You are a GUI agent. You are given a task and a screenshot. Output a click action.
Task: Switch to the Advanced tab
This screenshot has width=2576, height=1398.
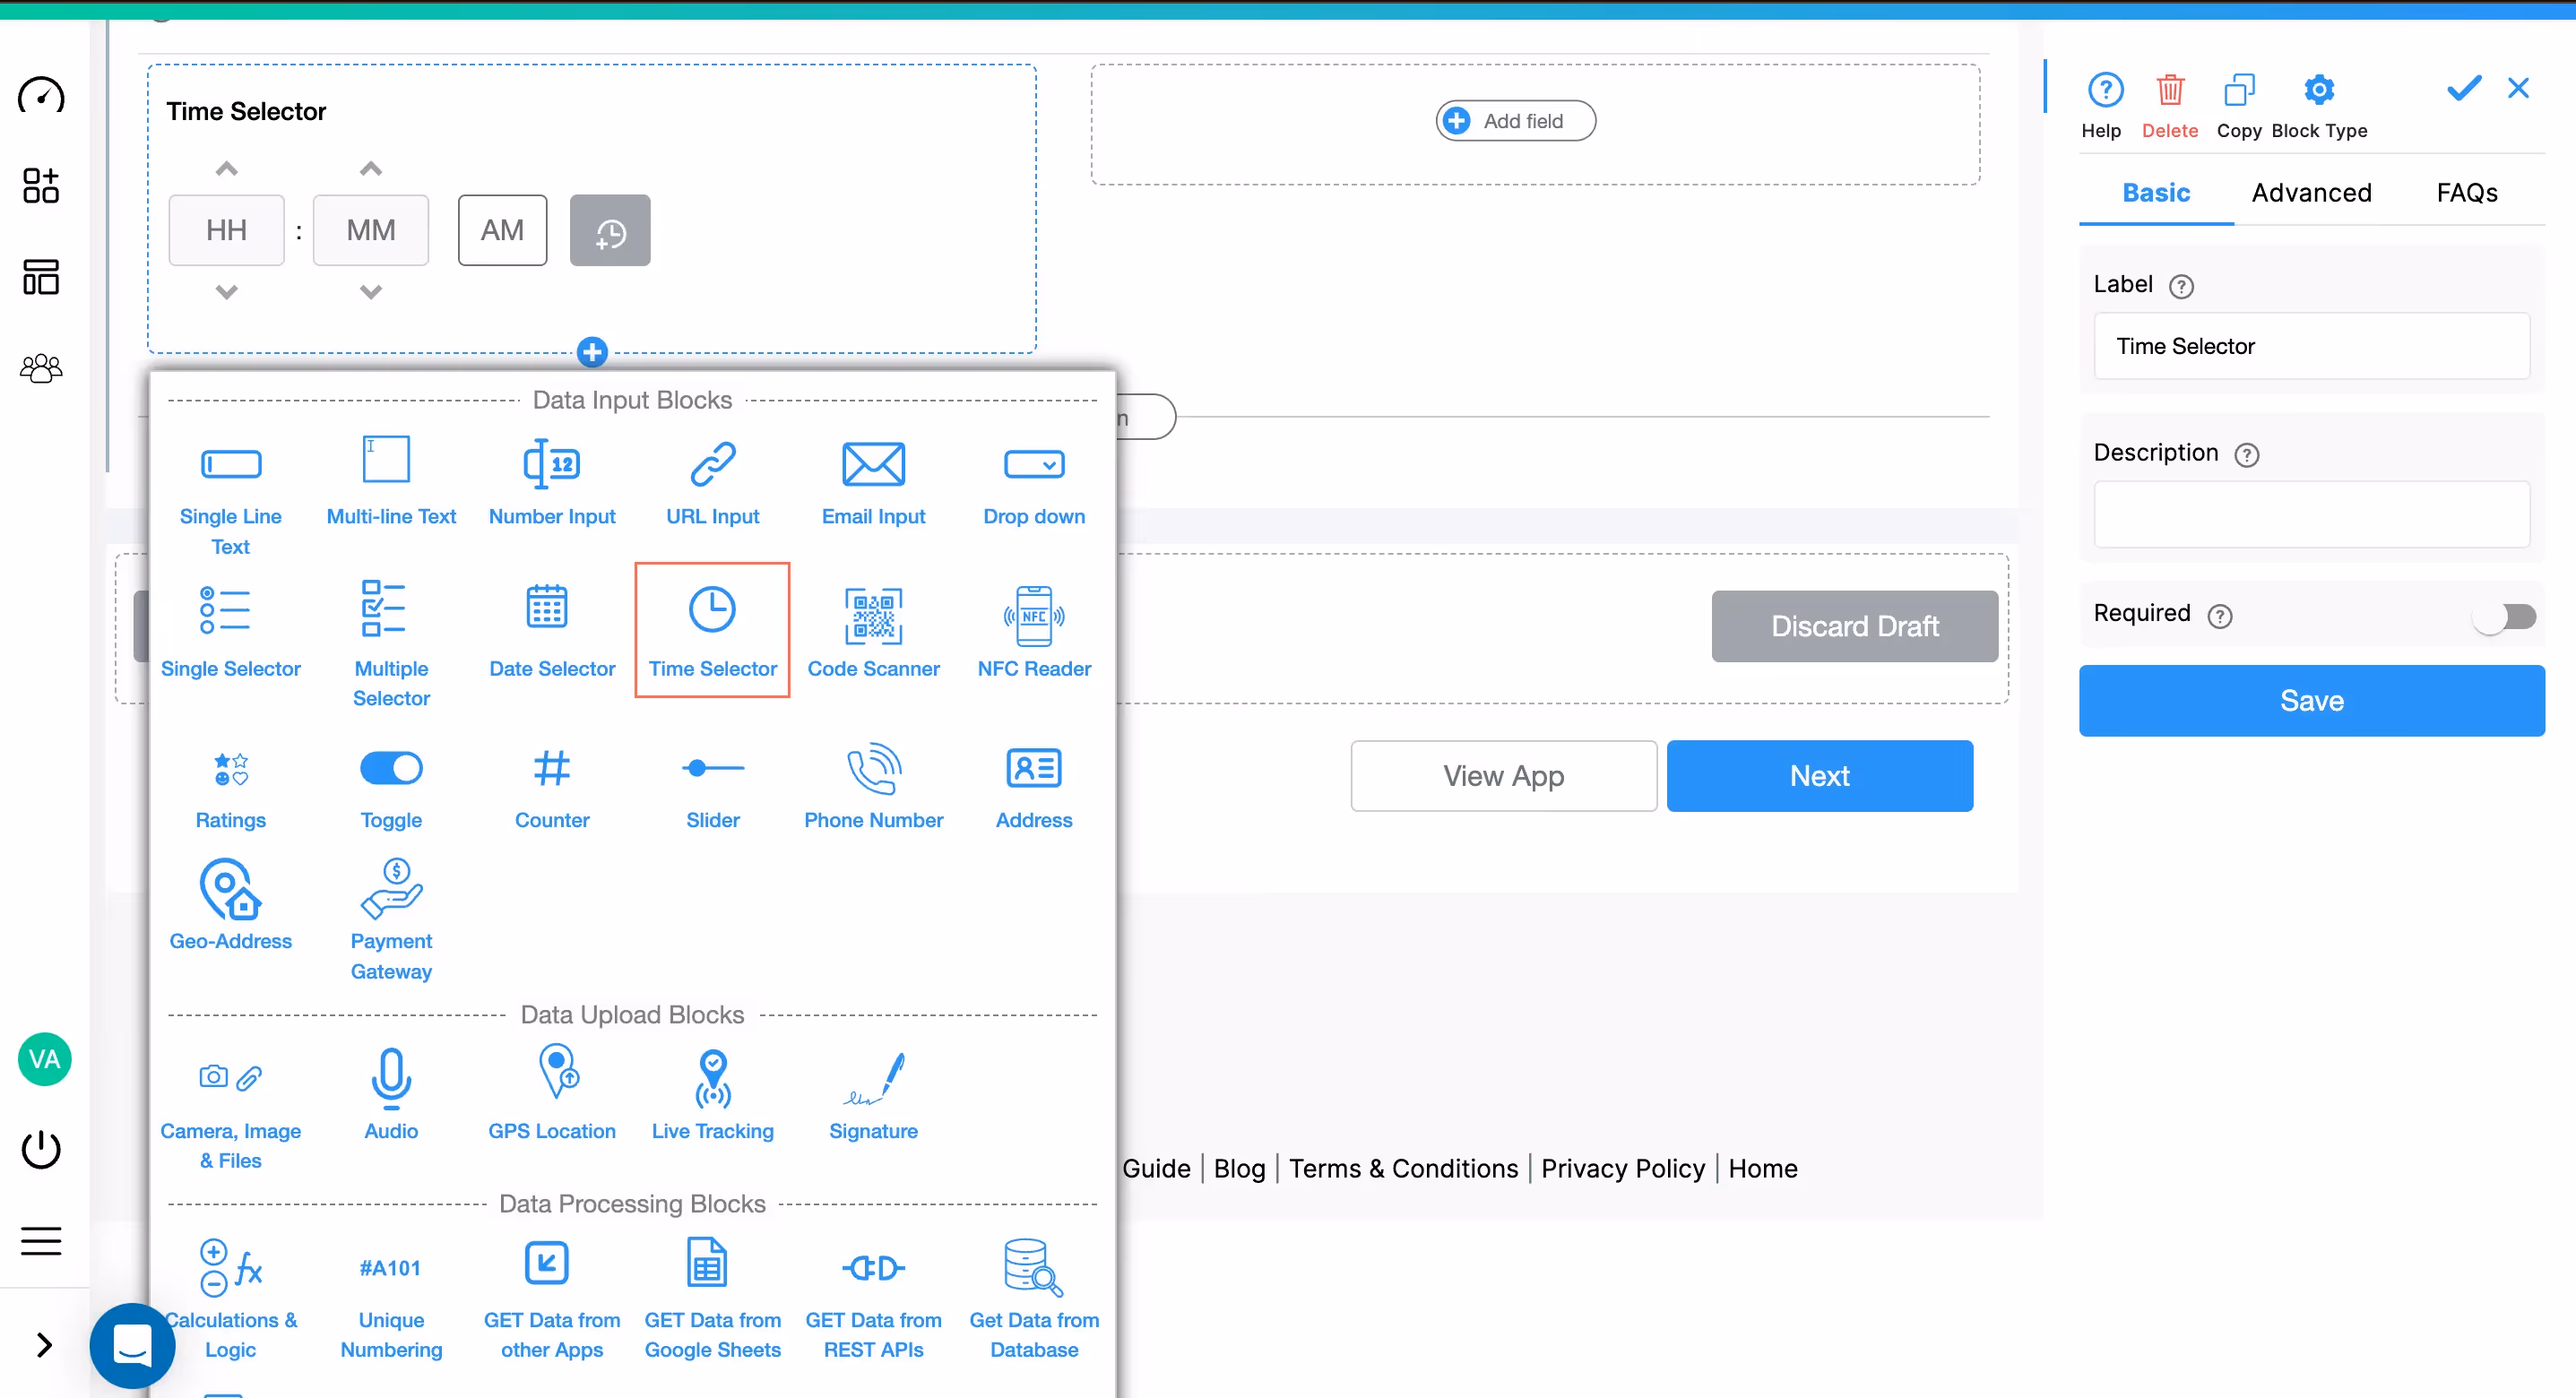click(2311, 193)
